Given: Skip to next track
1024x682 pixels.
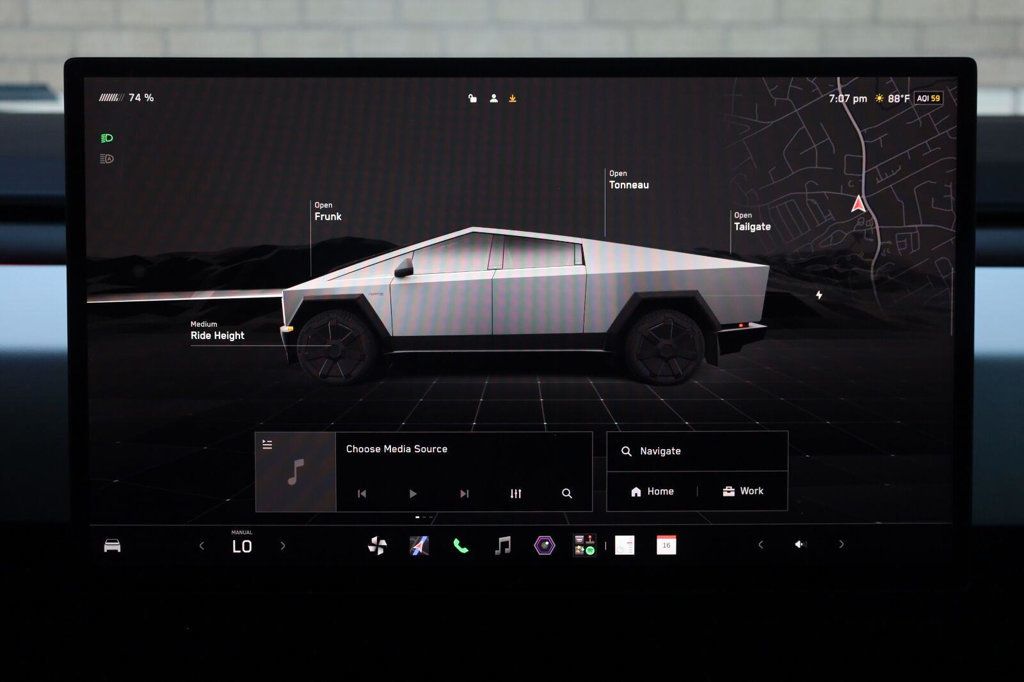Looking at the screenshot, I should [x=464, y=494].
